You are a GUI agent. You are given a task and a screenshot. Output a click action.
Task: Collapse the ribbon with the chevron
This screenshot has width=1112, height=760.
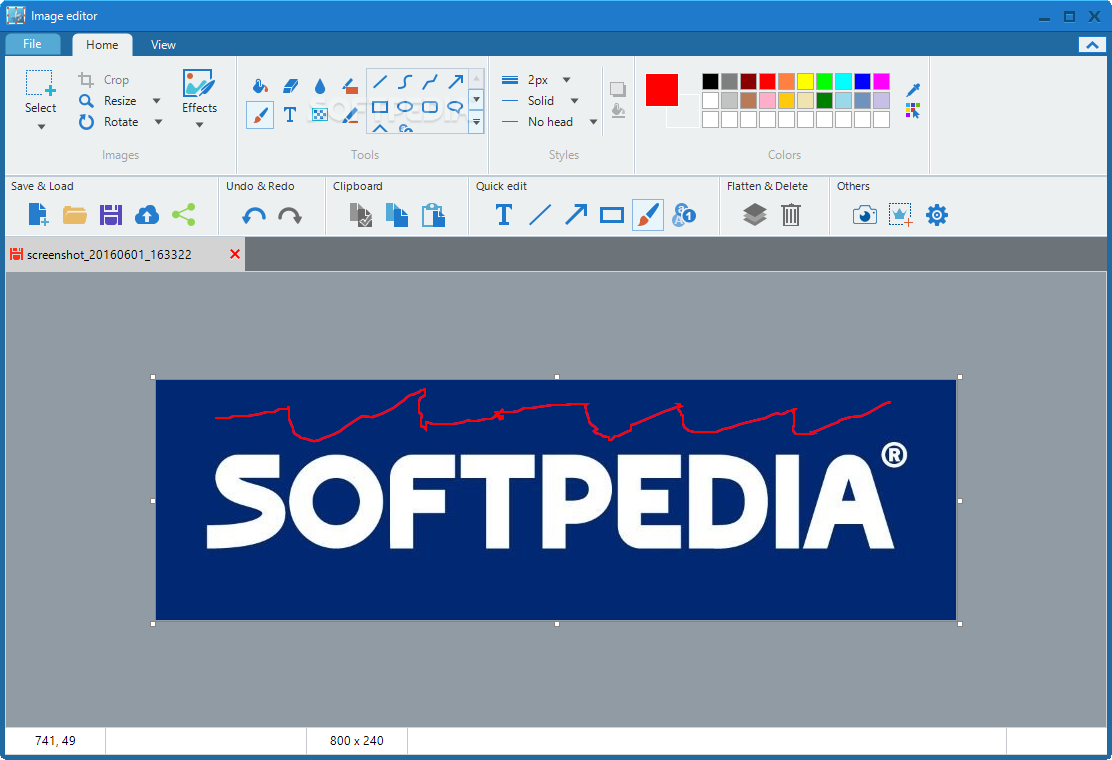click(x=1092, y=45)
